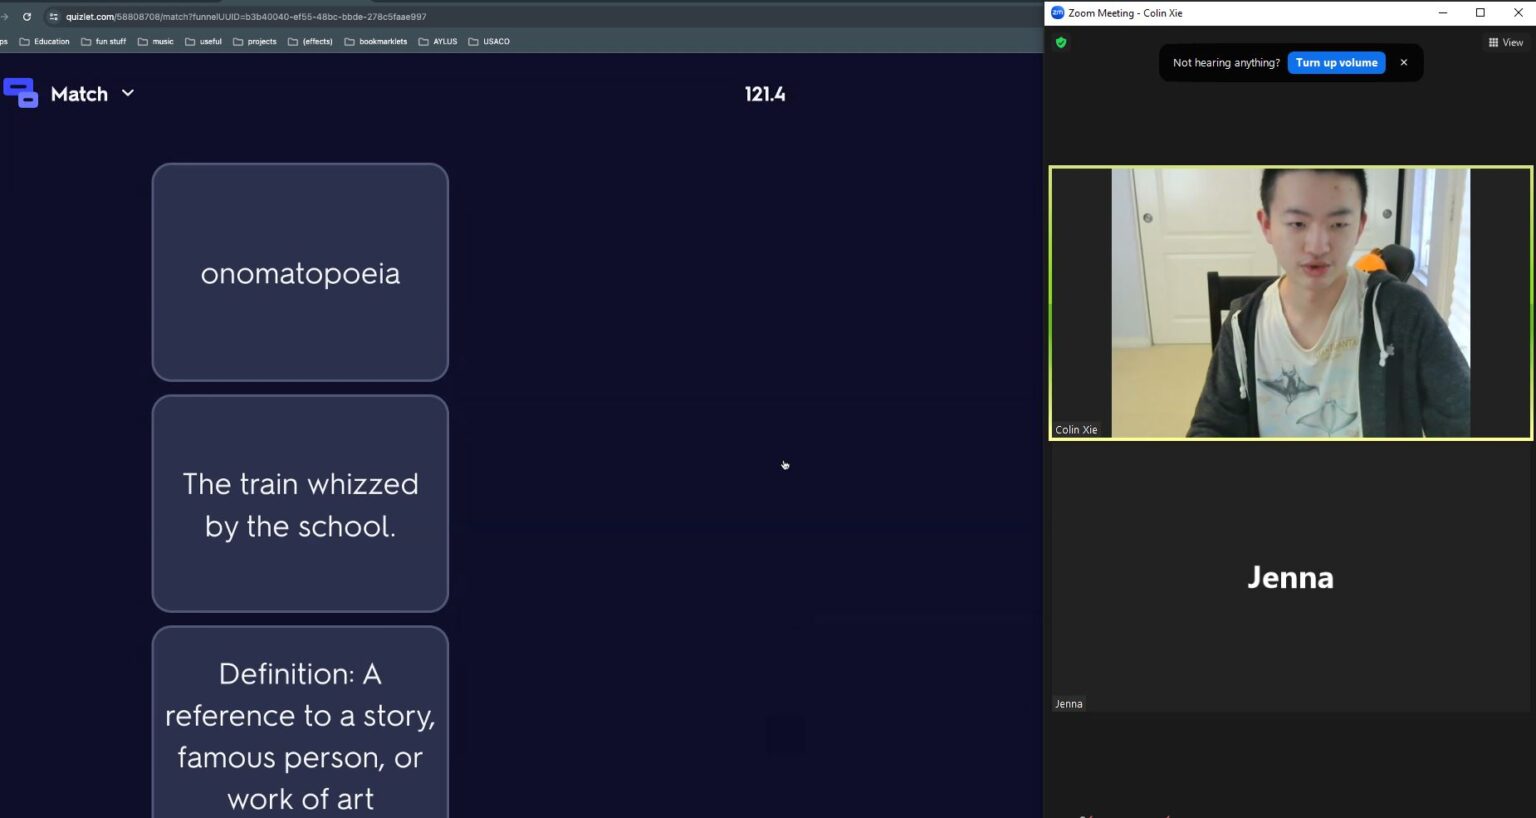Click the Quizlet Match logo icon
The width and height of the screenshot is (1536, 818).
click(x=20, y=93)
